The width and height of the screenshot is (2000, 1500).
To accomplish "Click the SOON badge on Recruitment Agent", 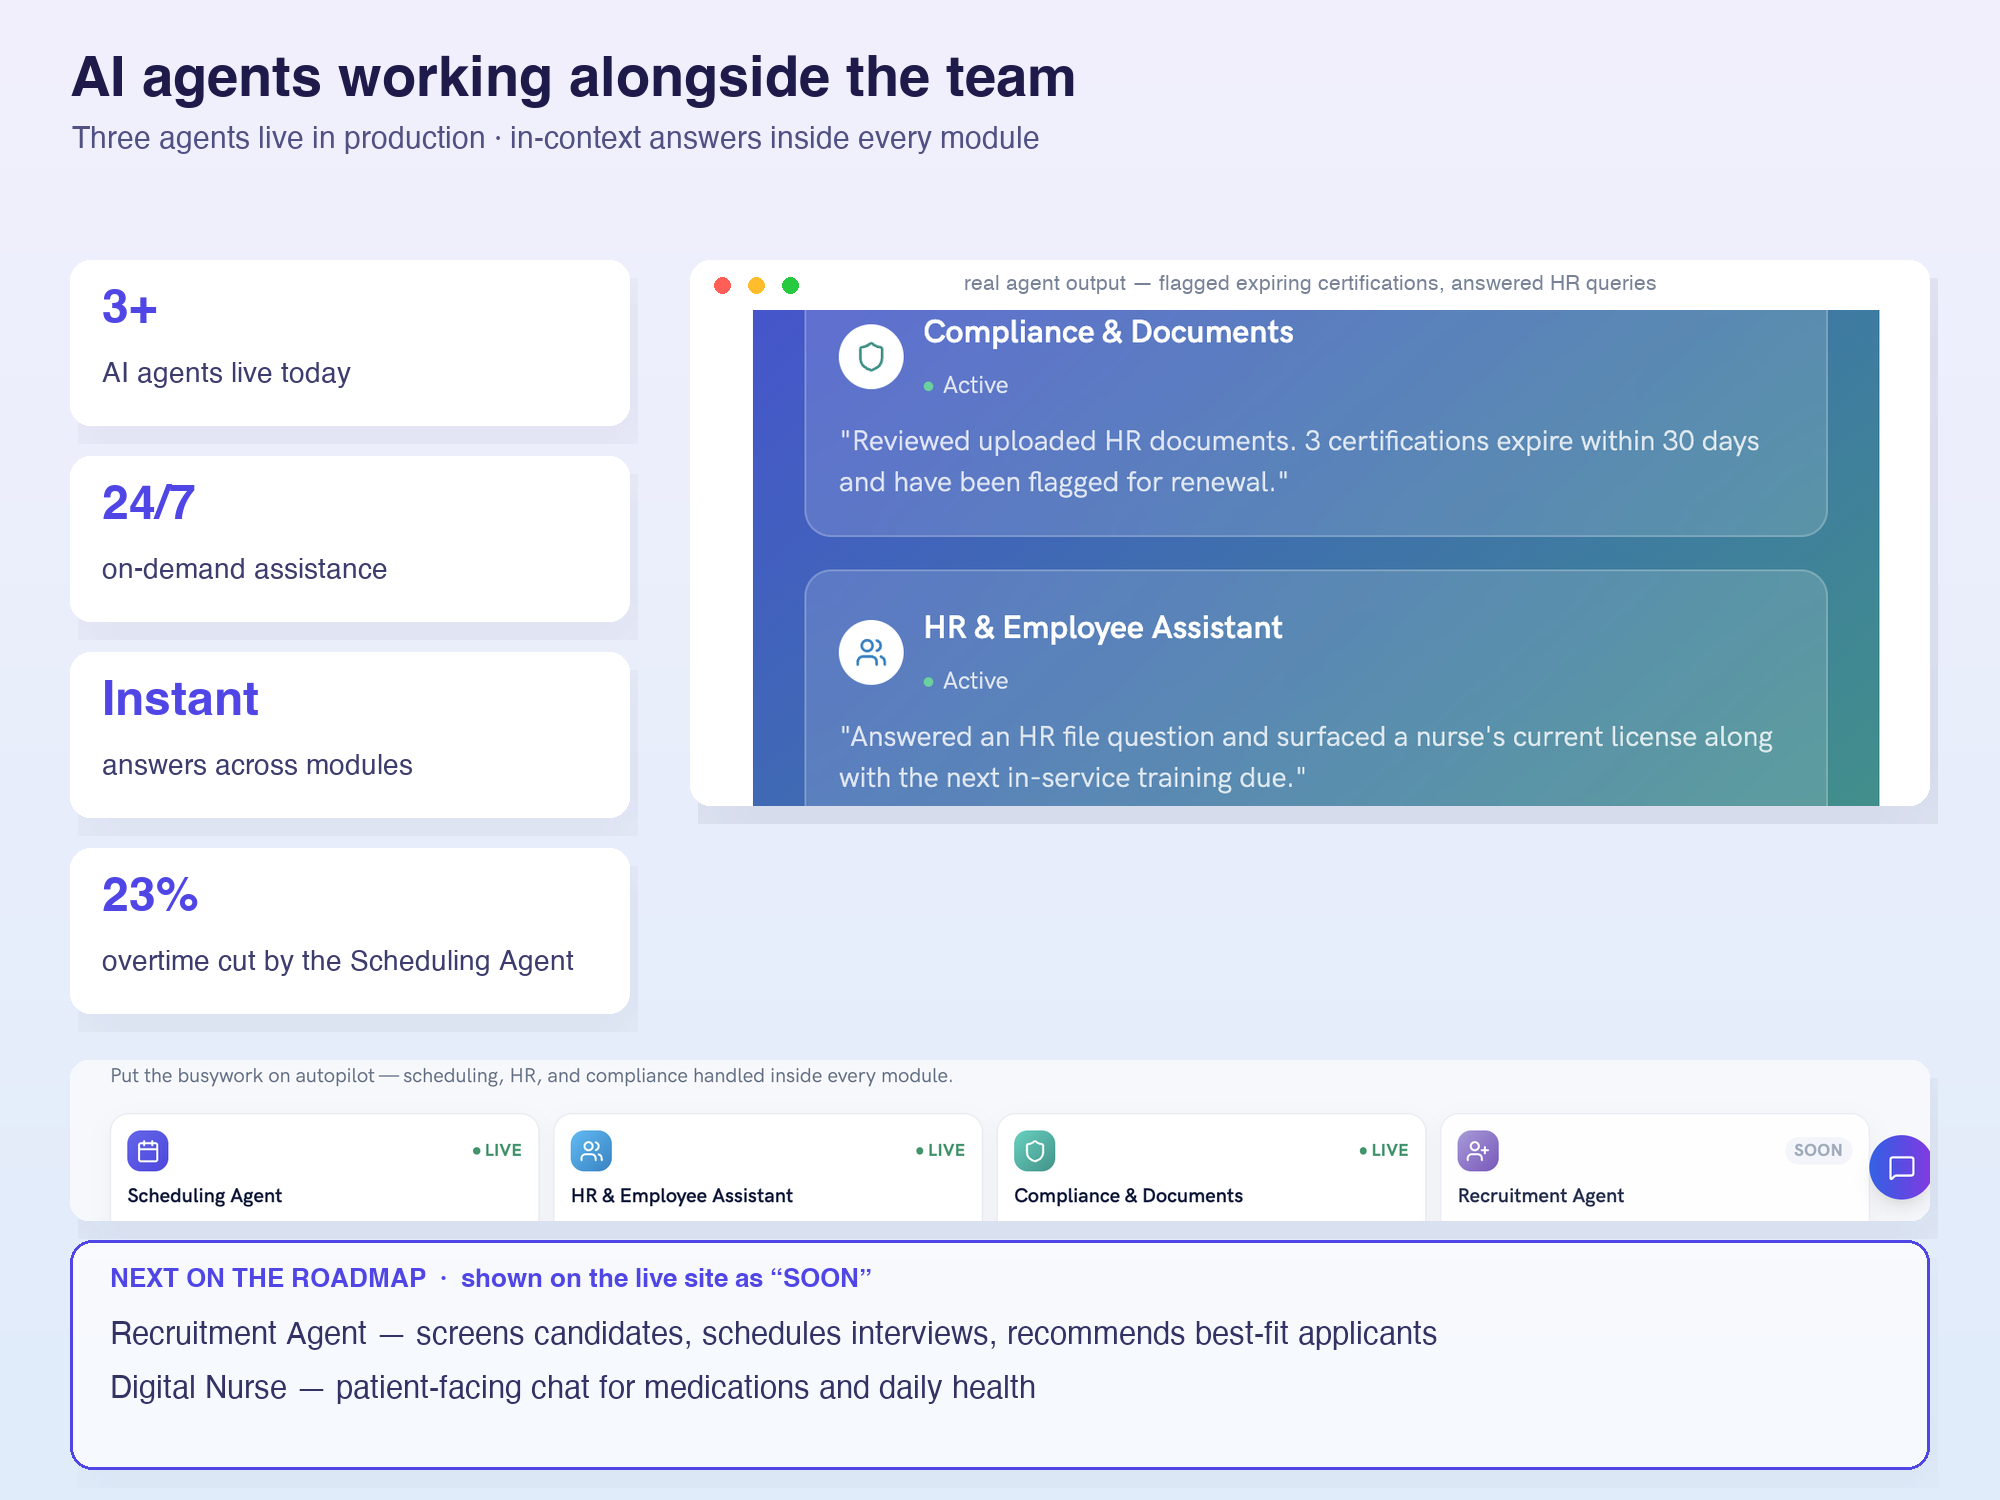I will tap(1817, 1150).
